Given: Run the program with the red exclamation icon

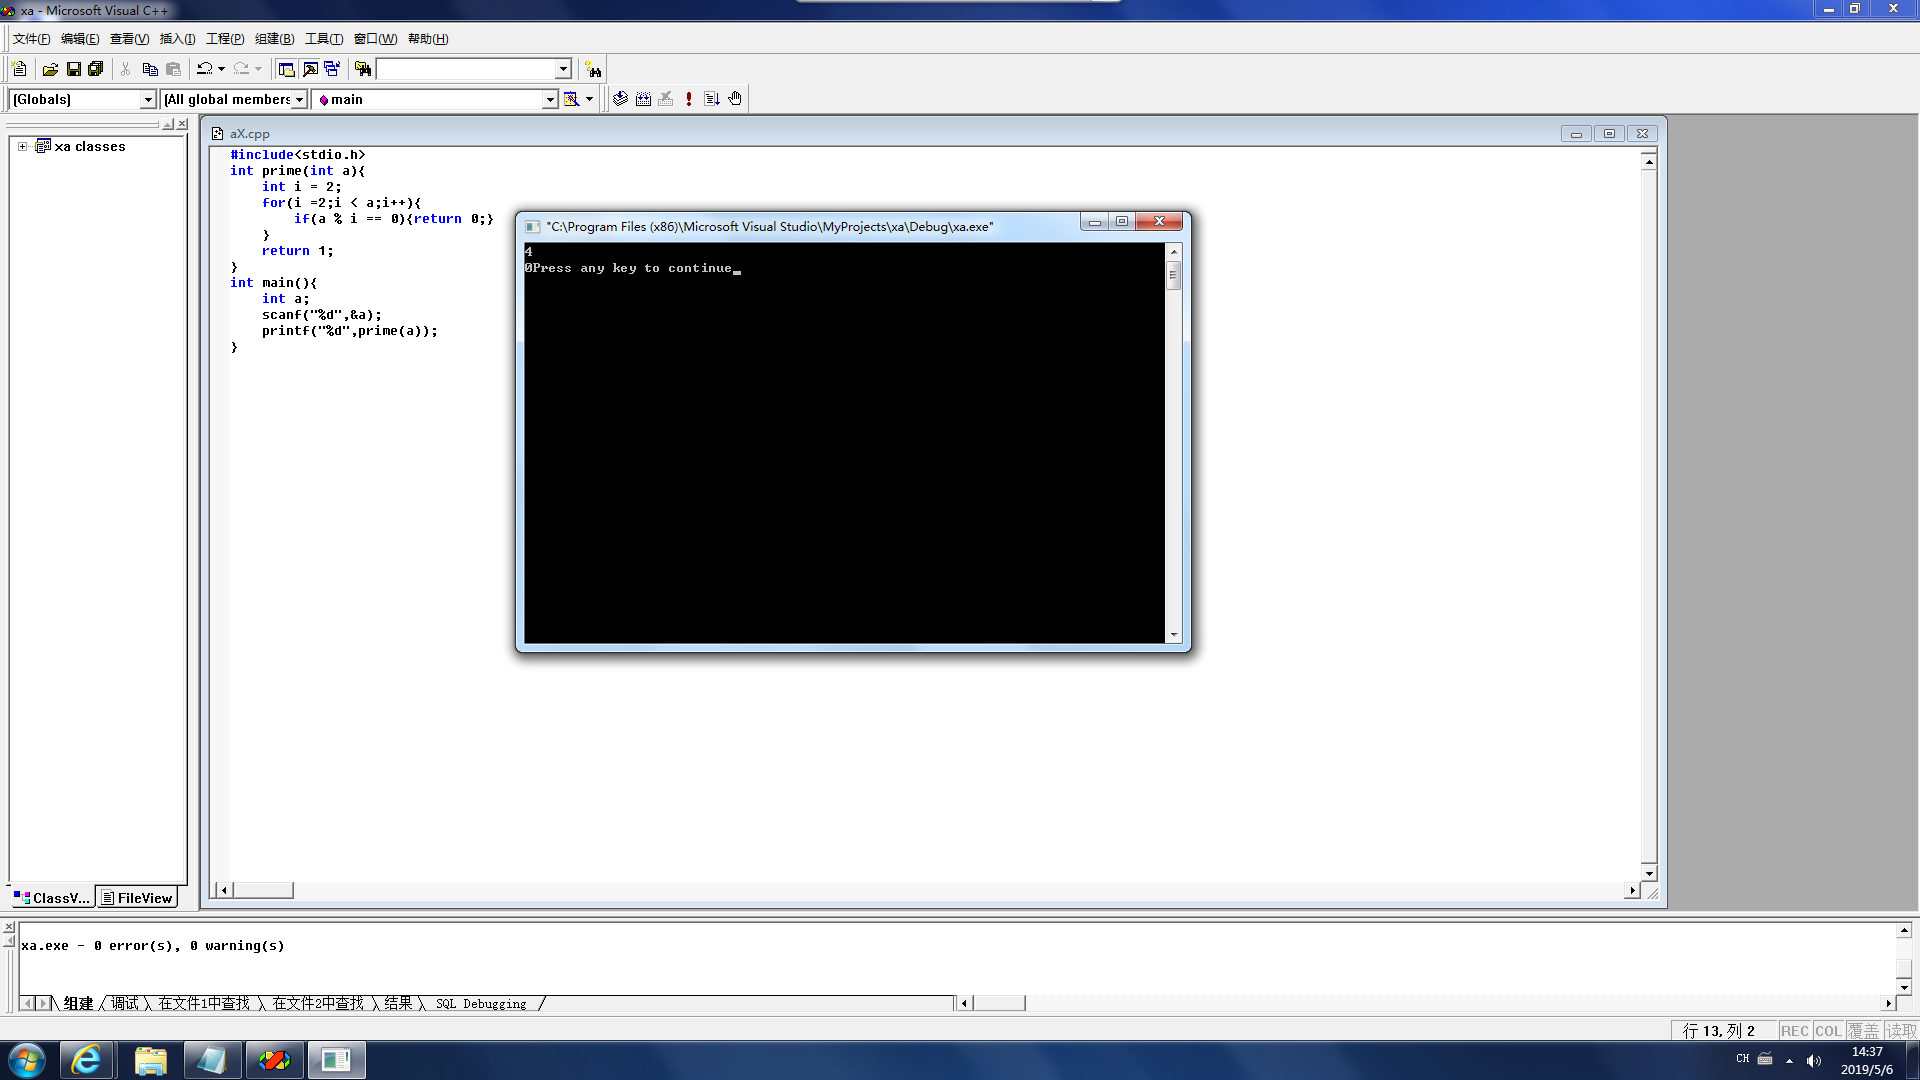Looking at the screenshot, I should coord(689,99).
